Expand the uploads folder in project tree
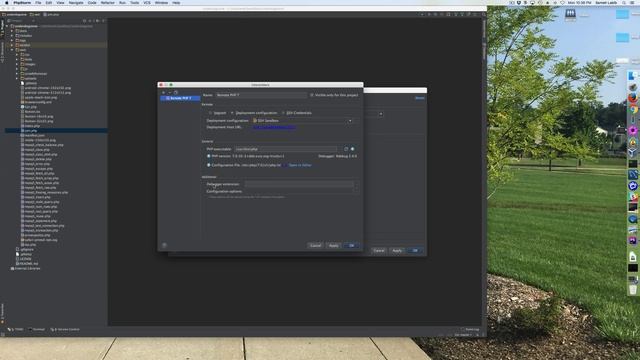This screenshot has height=360, width=640. pyautogui.click(x=18, y=78)
